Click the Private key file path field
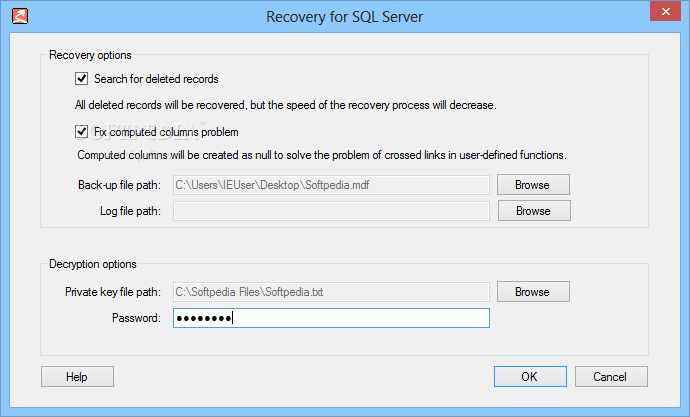690x417 pixels. (x=331, y=292)
